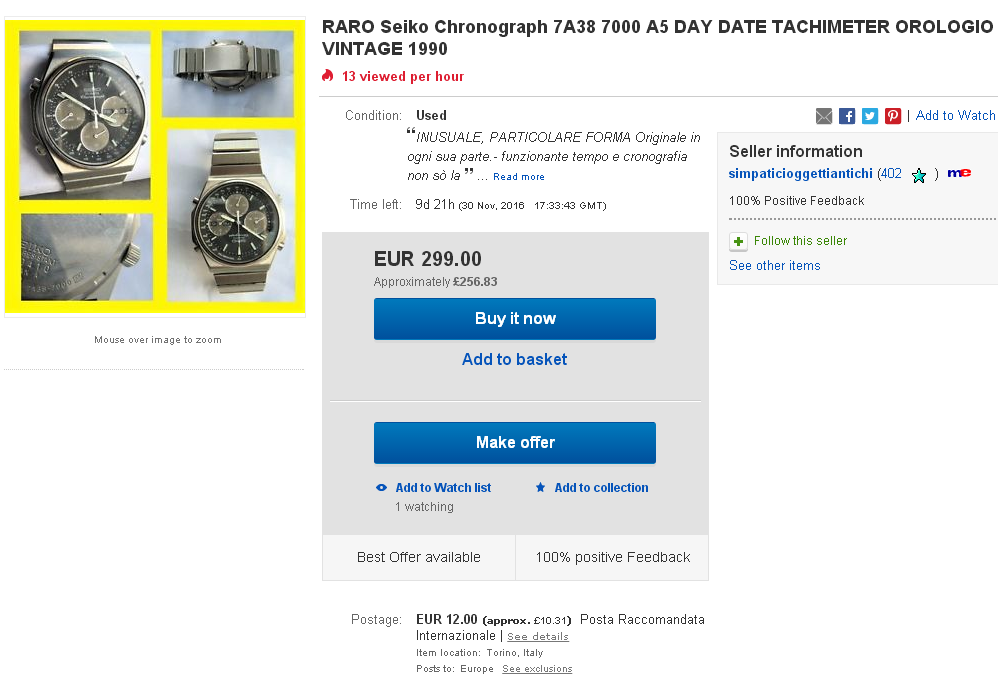The height and width of the screenshot is (685, 998).
Task: Click the green follow-seller plus icon
Action: tap(738, 241)
